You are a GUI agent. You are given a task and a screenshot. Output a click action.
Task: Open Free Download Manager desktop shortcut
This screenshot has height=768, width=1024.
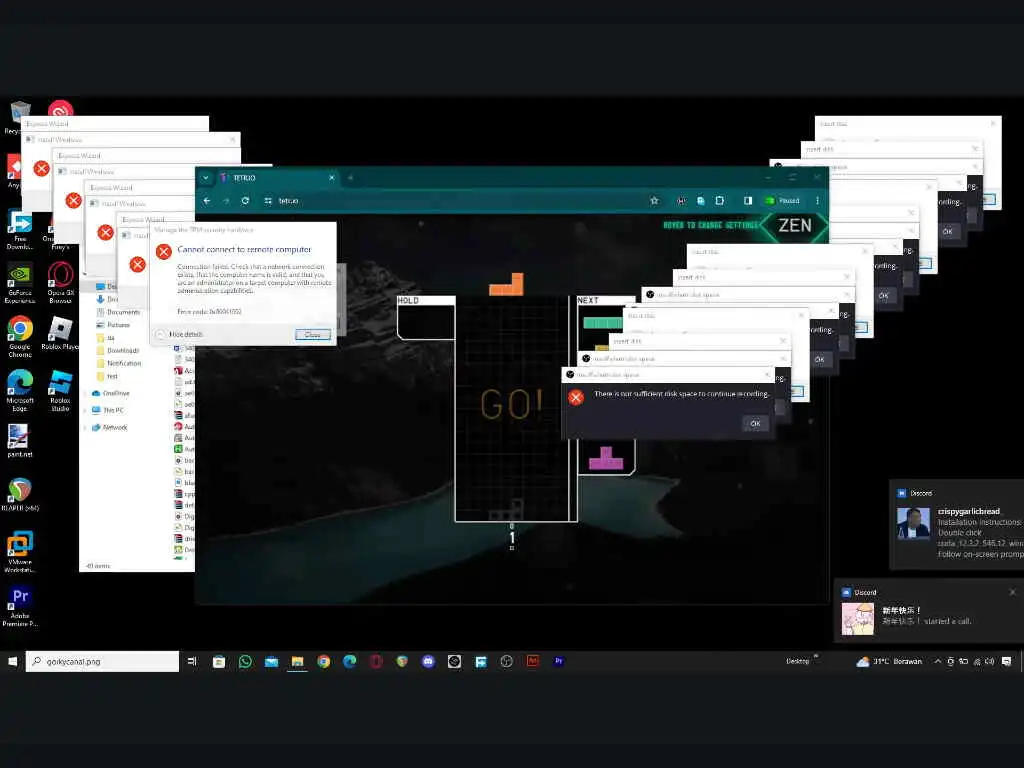[20, 230]
